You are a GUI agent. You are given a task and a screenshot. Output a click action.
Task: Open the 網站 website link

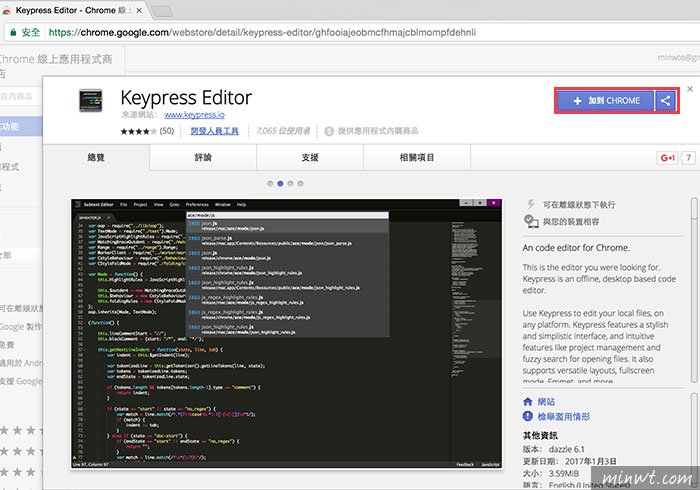click(546, 402)
